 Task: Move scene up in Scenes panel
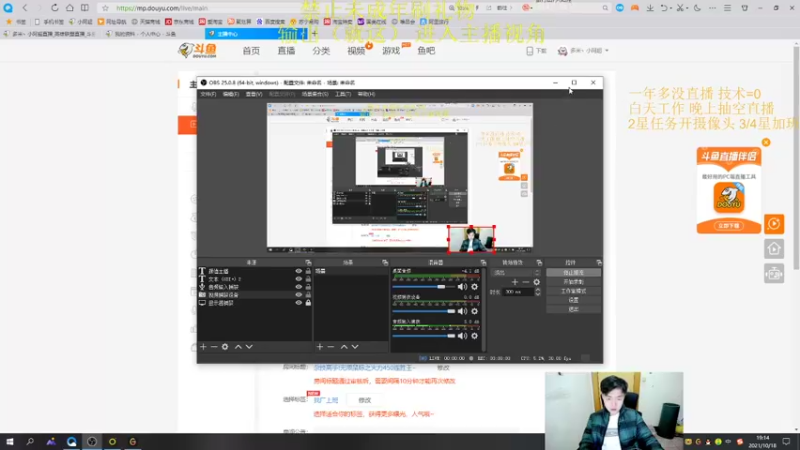(x=344, y=347)
